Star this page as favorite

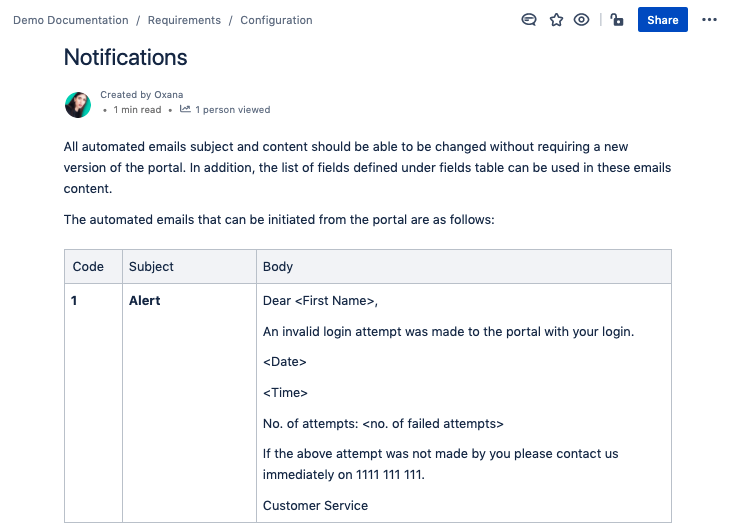556,20
